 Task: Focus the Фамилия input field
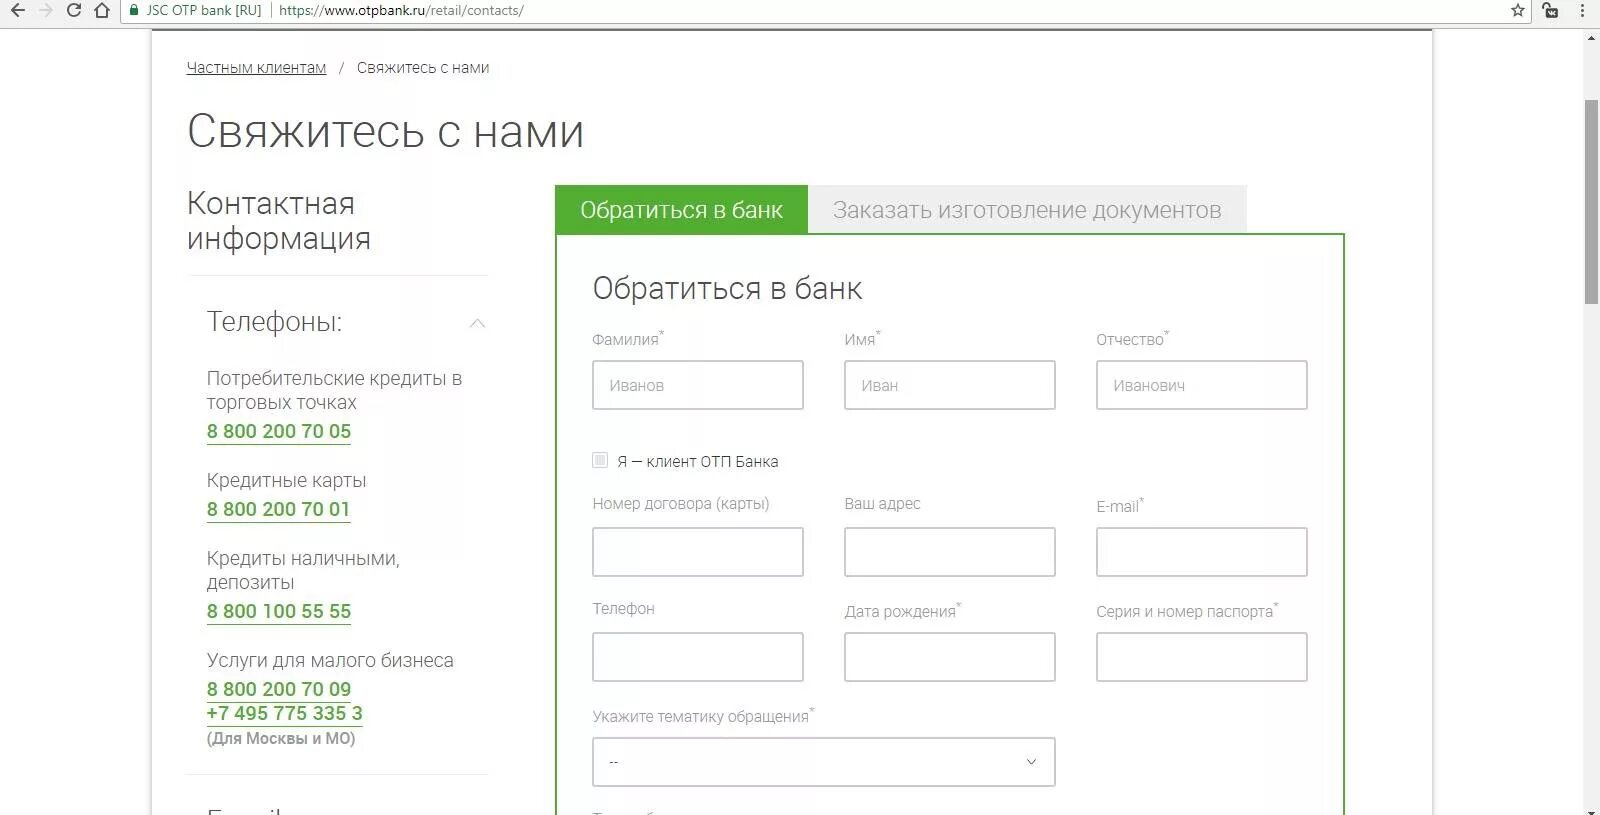tap(698, 385)
